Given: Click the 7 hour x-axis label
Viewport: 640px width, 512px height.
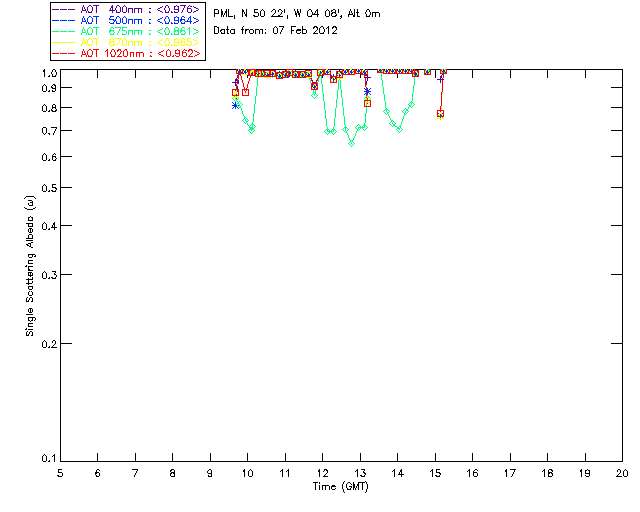Looking at the screenshot, I should pos(135,473).
